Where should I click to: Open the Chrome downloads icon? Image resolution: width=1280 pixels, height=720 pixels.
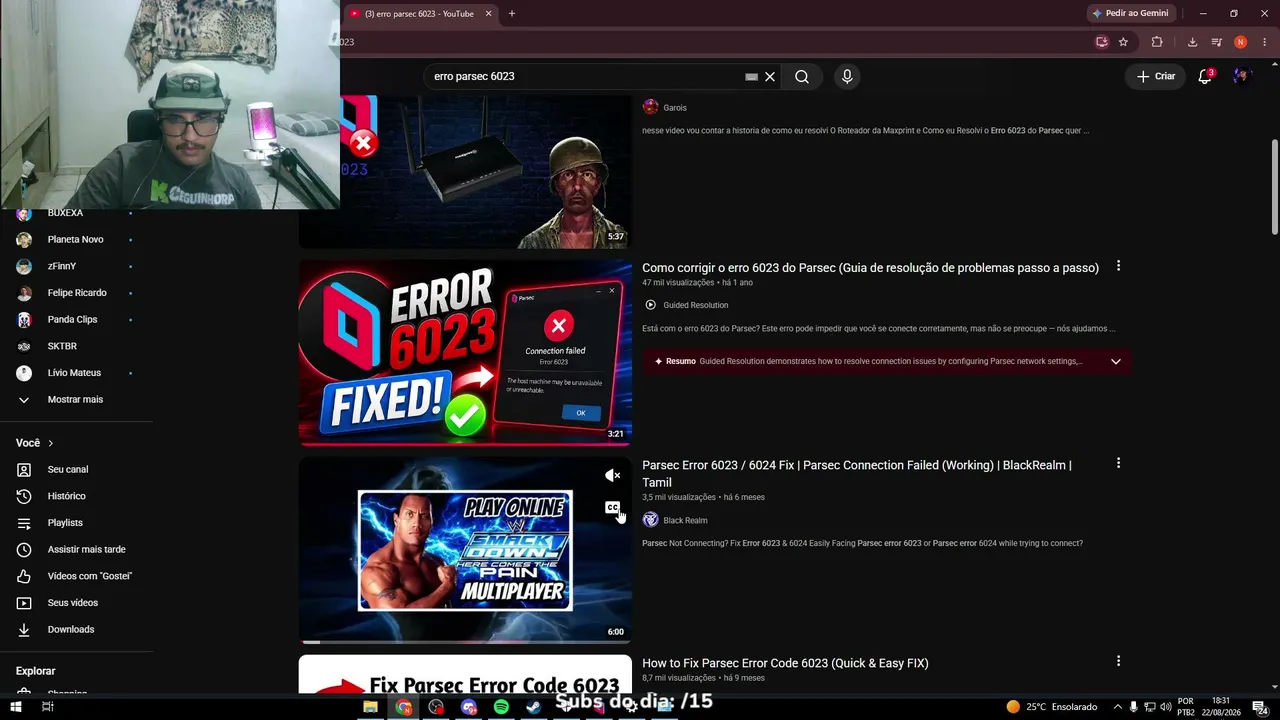(1192, 42)
